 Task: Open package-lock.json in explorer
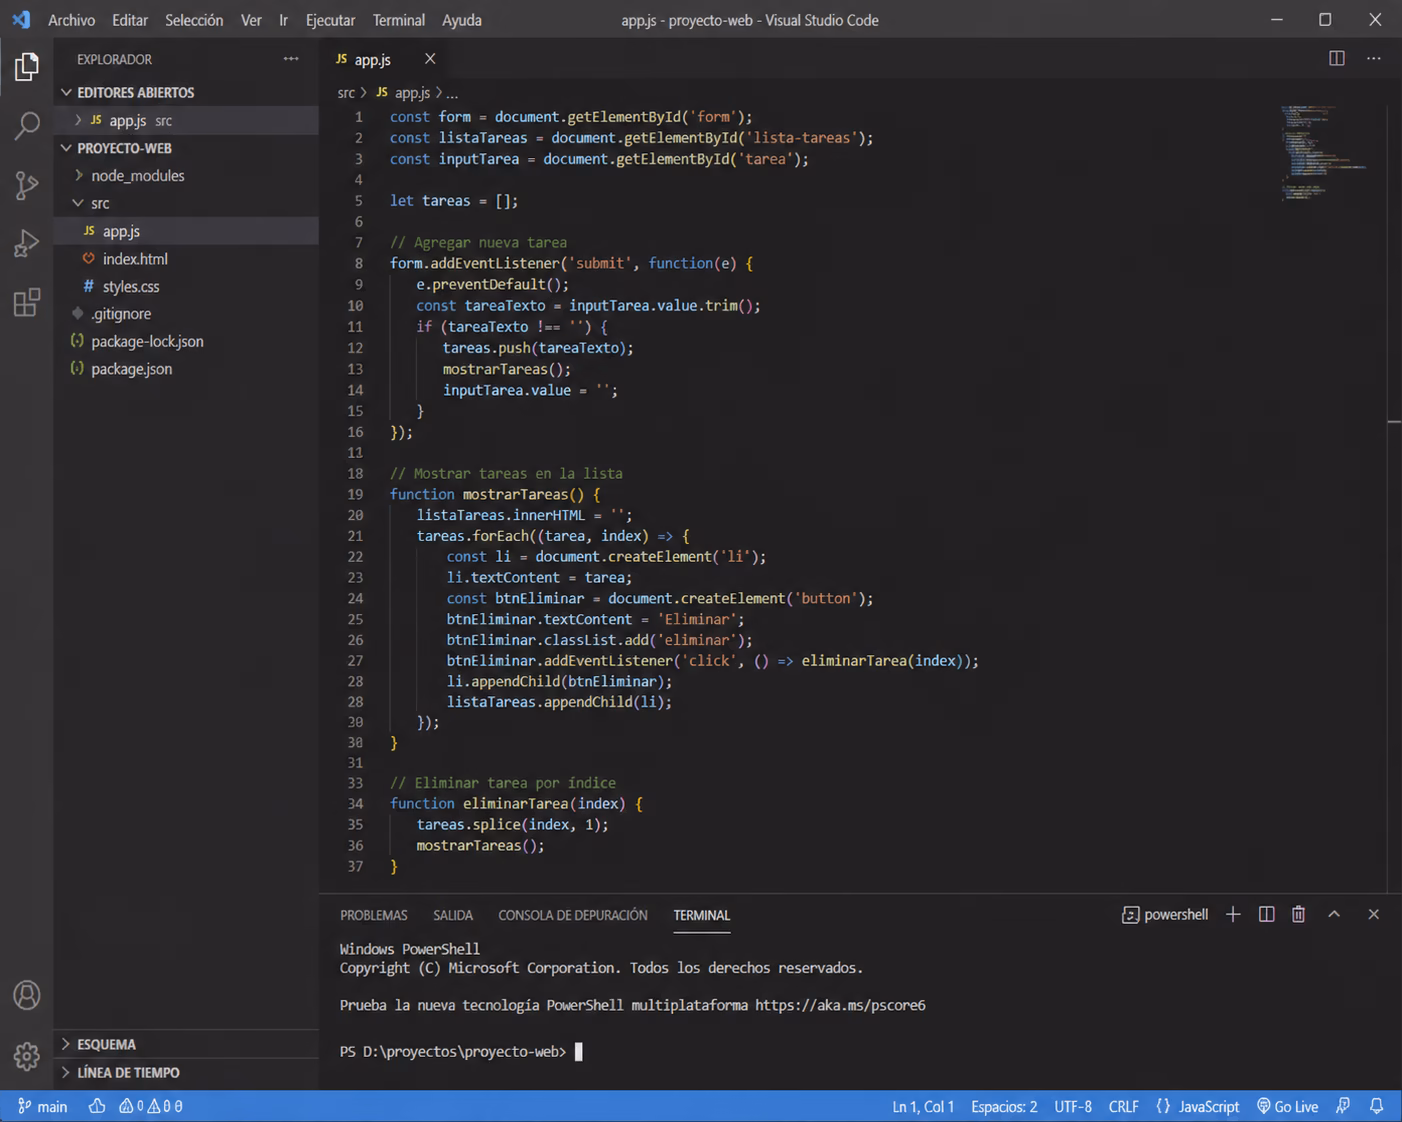click(x=186, y=341)
